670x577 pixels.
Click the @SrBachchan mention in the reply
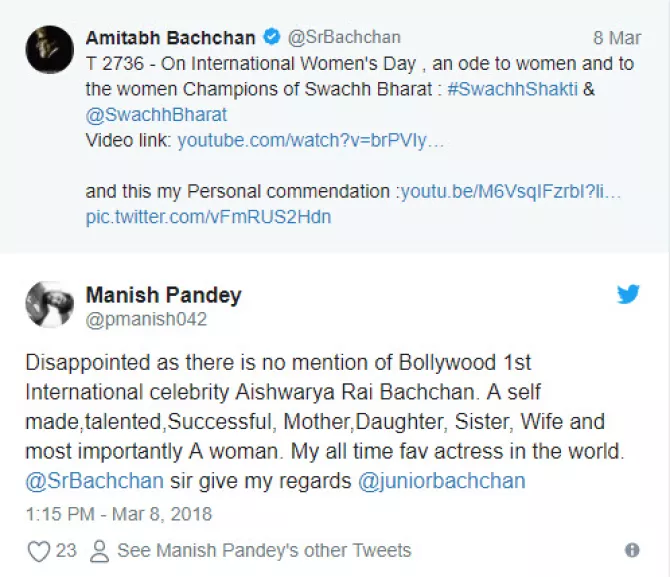[x=93, y=481]
